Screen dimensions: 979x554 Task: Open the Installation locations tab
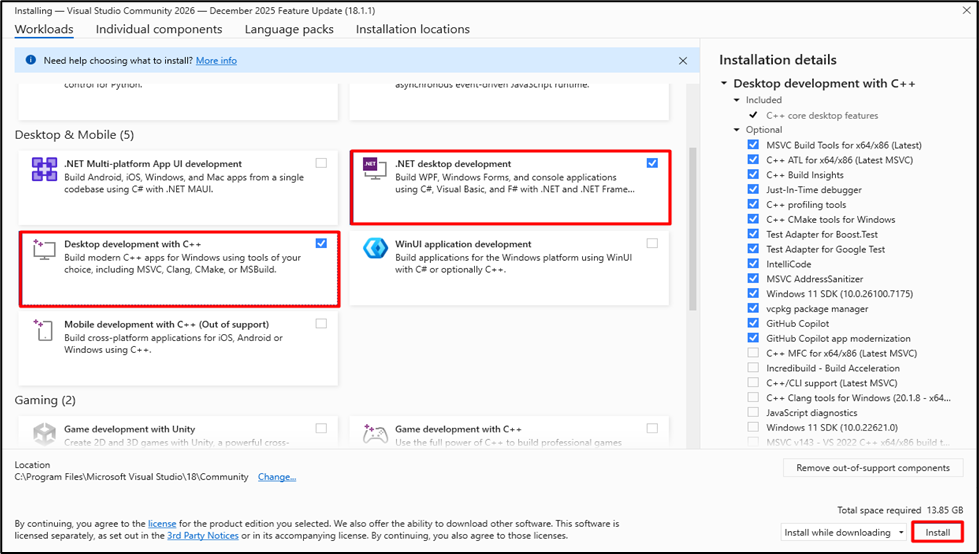click(413, 29)
